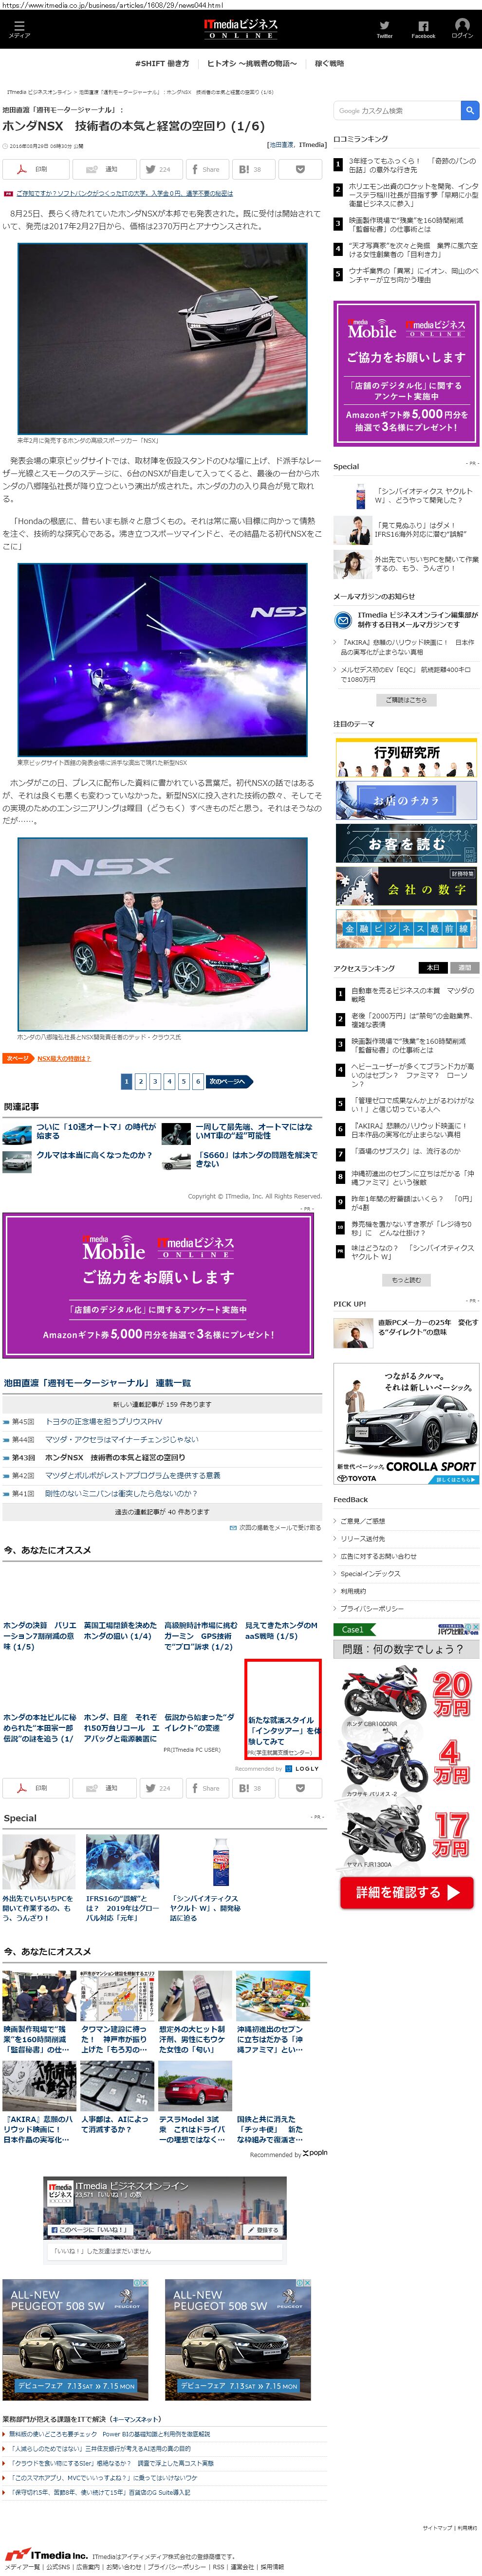Click 次回の掲載をメールで受け取る mail link

point(276,1528)
